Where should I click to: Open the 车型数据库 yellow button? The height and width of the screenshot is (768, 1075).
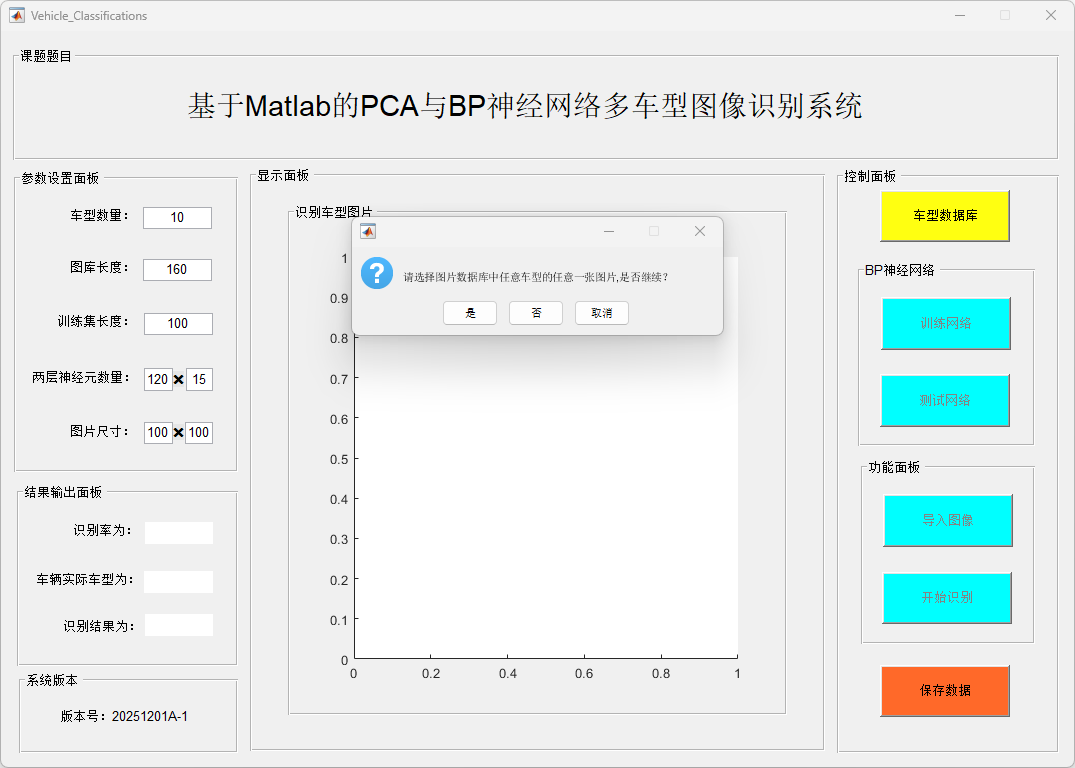pyautogui.click(x=945, y=215)
